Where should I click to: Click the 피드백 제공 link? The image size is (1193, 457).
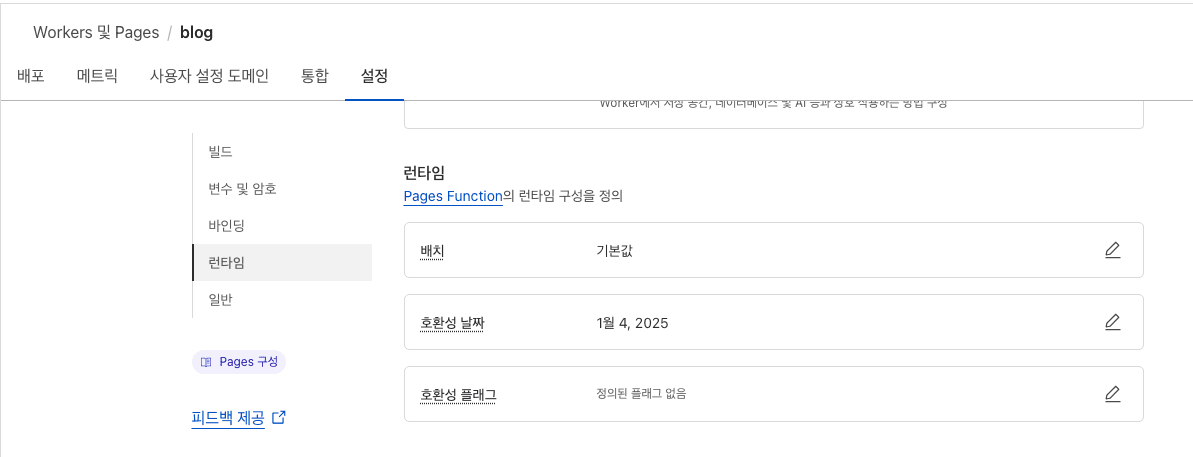(x=228, y=418)
